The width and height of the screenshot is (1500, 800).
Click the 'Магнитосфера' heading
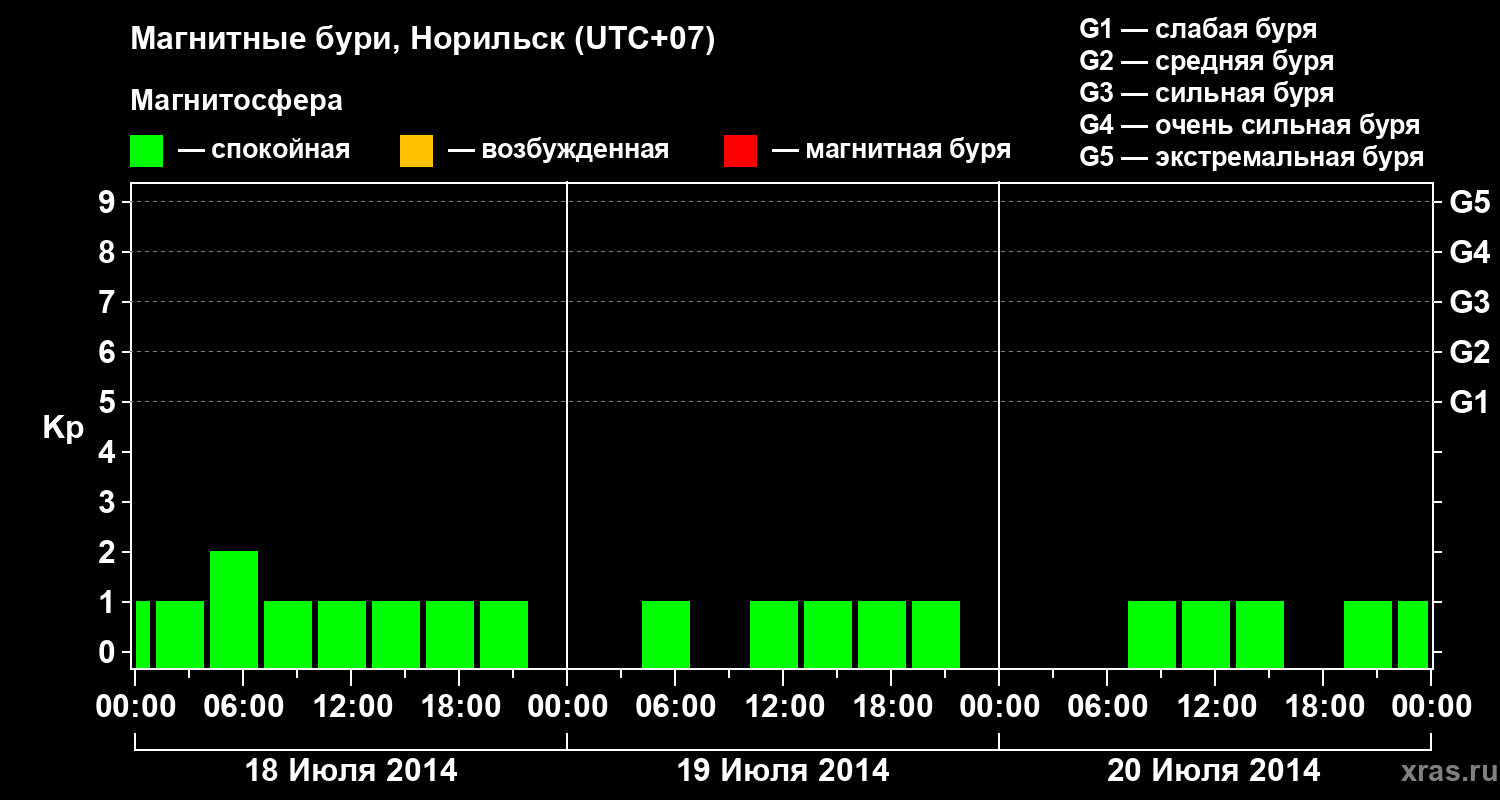pyautogui.click(x=236, y=101)
